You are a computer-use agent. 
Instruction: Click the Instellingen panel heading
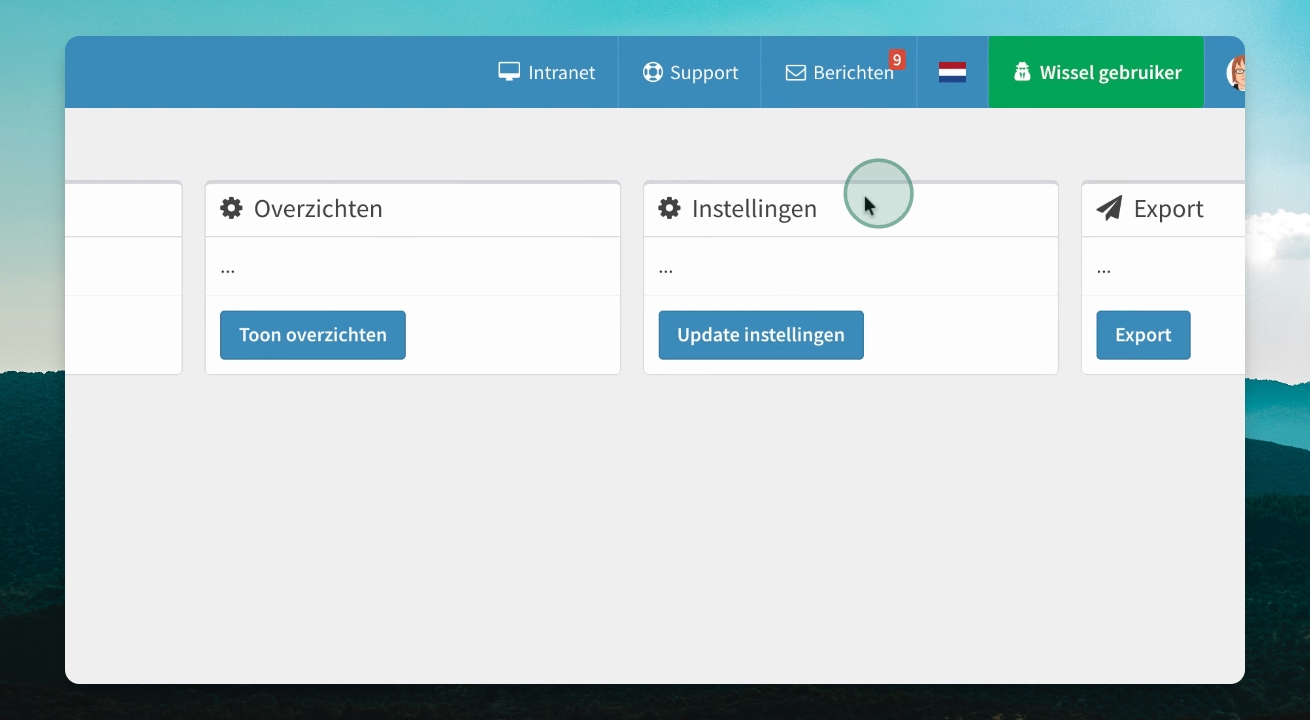coord(754,208)
